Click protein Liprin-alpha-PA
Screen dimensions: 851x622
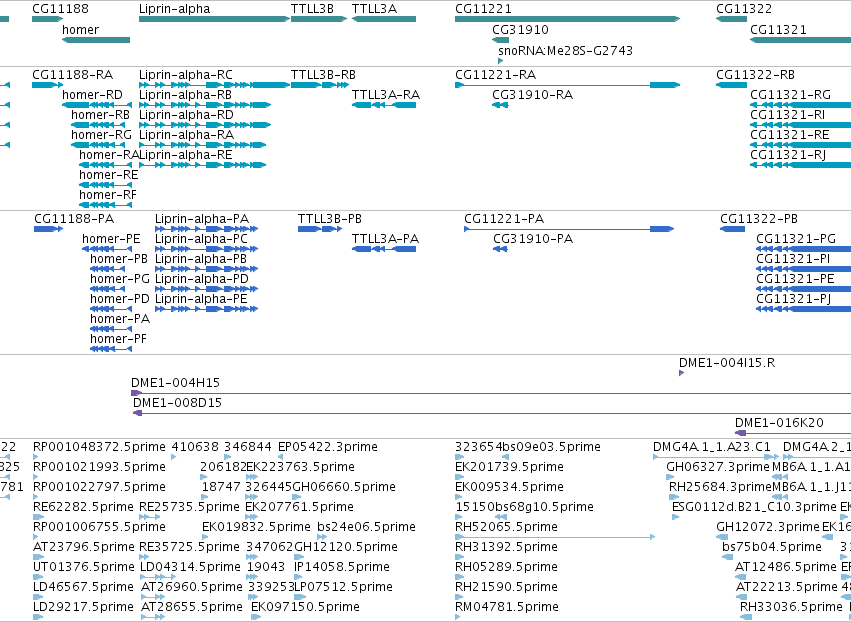(x=206, y=229)
